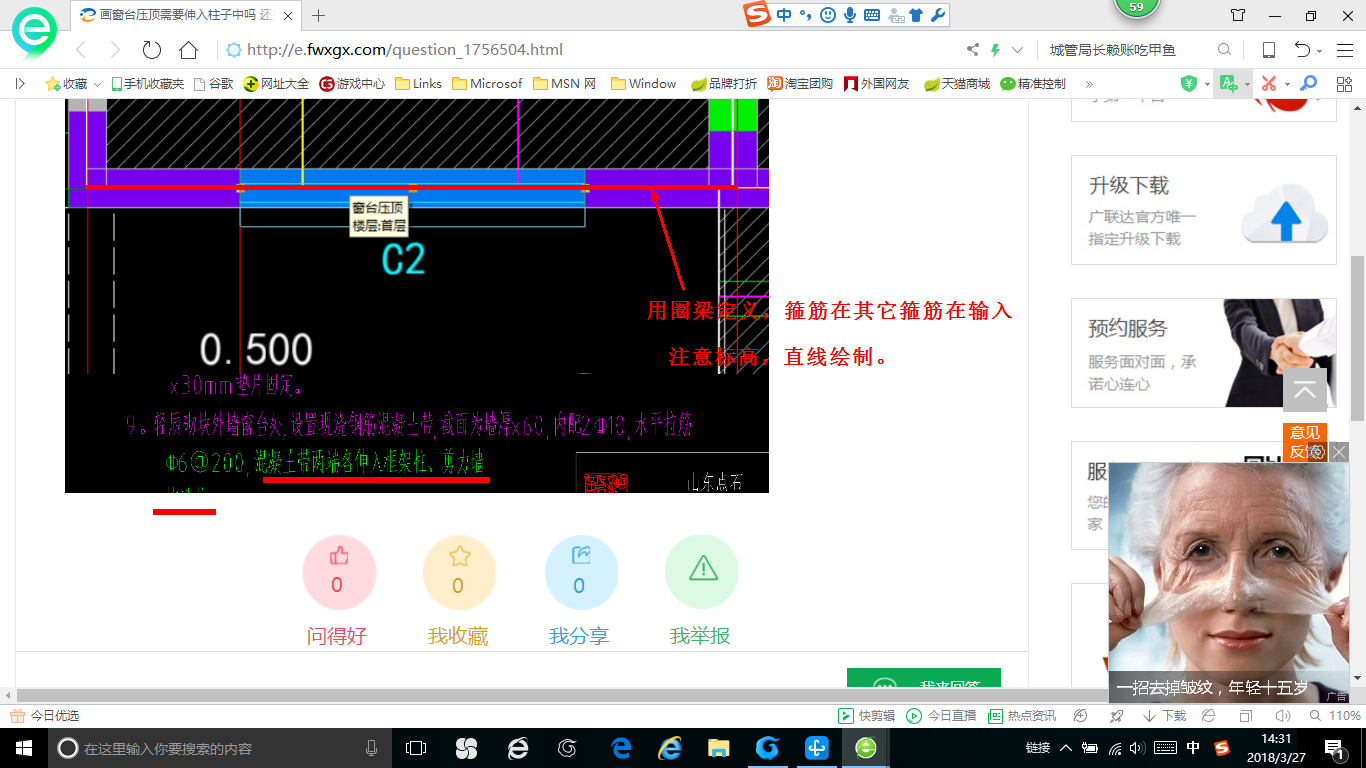Open the 手机收藏夹 bookmark
This screenshot has width=1366, height=768.
pyautogui.click(x=147, y=84)
